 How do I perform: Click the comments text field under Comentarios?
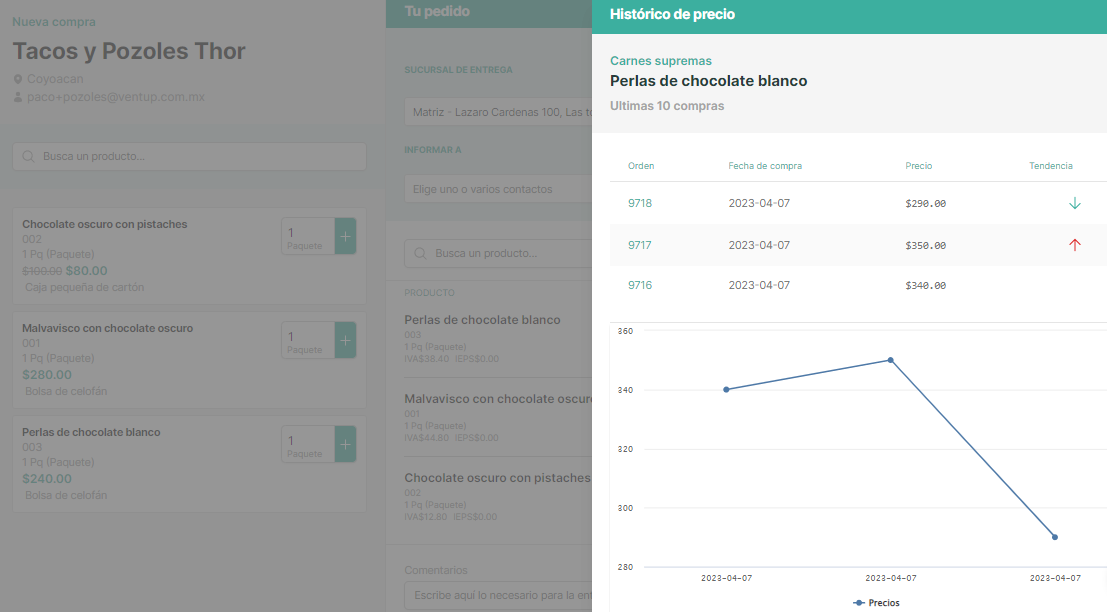point(497,597)
